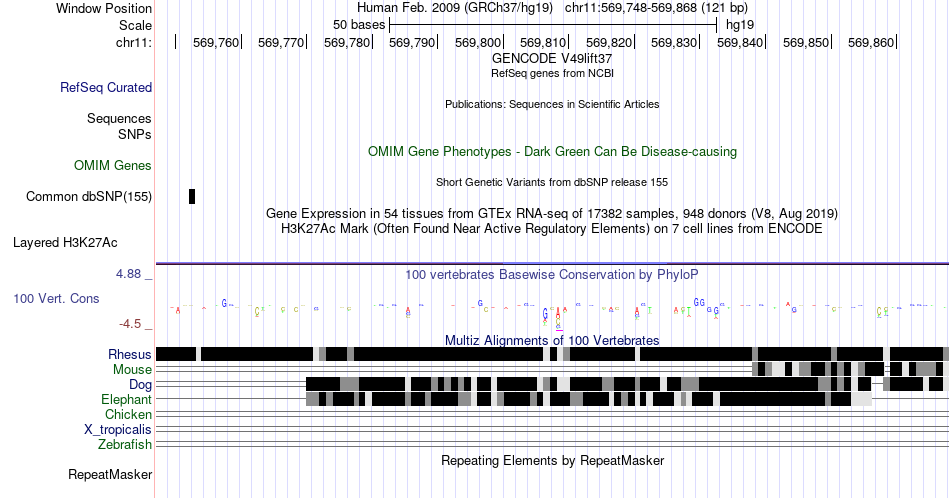Viewport: 950px width, 498px height.
Task: Click the Dog alignment label
Action: 140,385
